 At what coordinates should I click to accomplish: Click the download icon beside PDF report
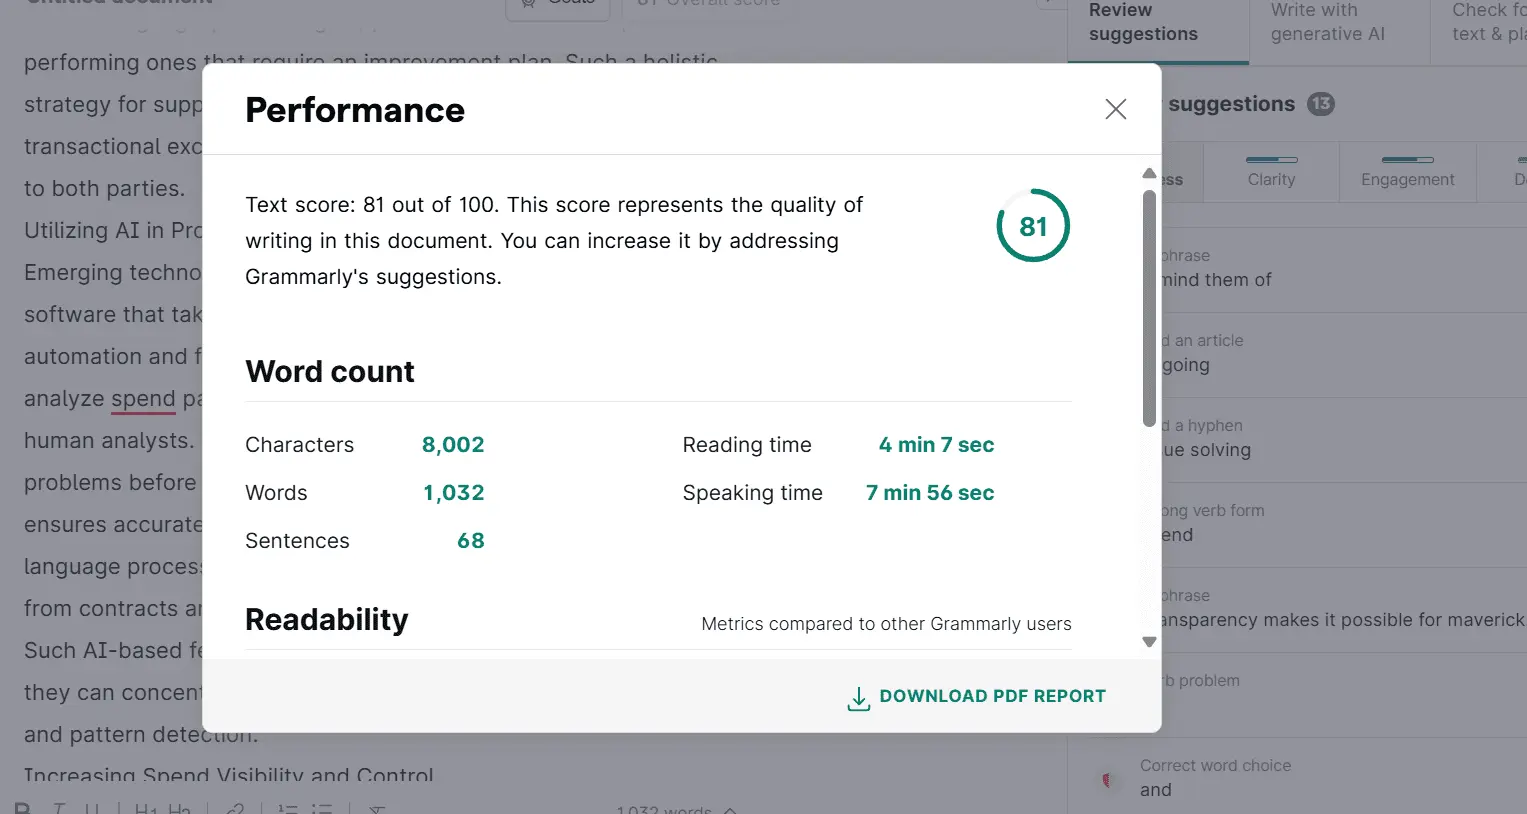coord(858,698)
